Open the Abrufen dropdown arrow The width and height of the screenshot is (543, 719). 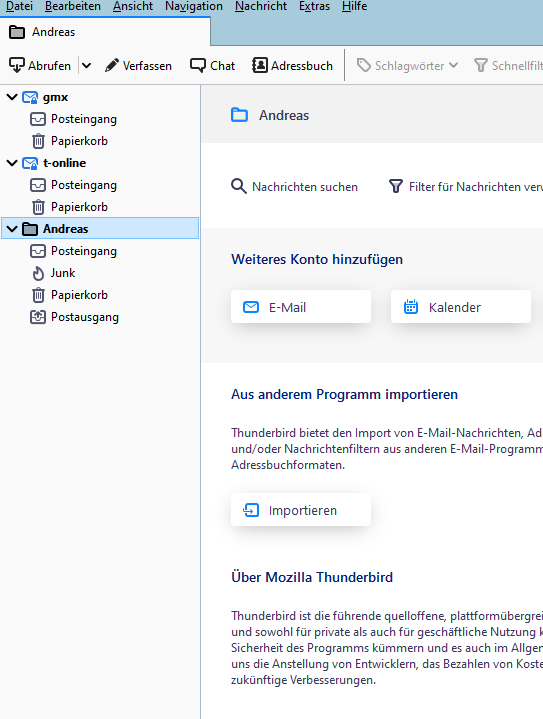pos(87,66)
